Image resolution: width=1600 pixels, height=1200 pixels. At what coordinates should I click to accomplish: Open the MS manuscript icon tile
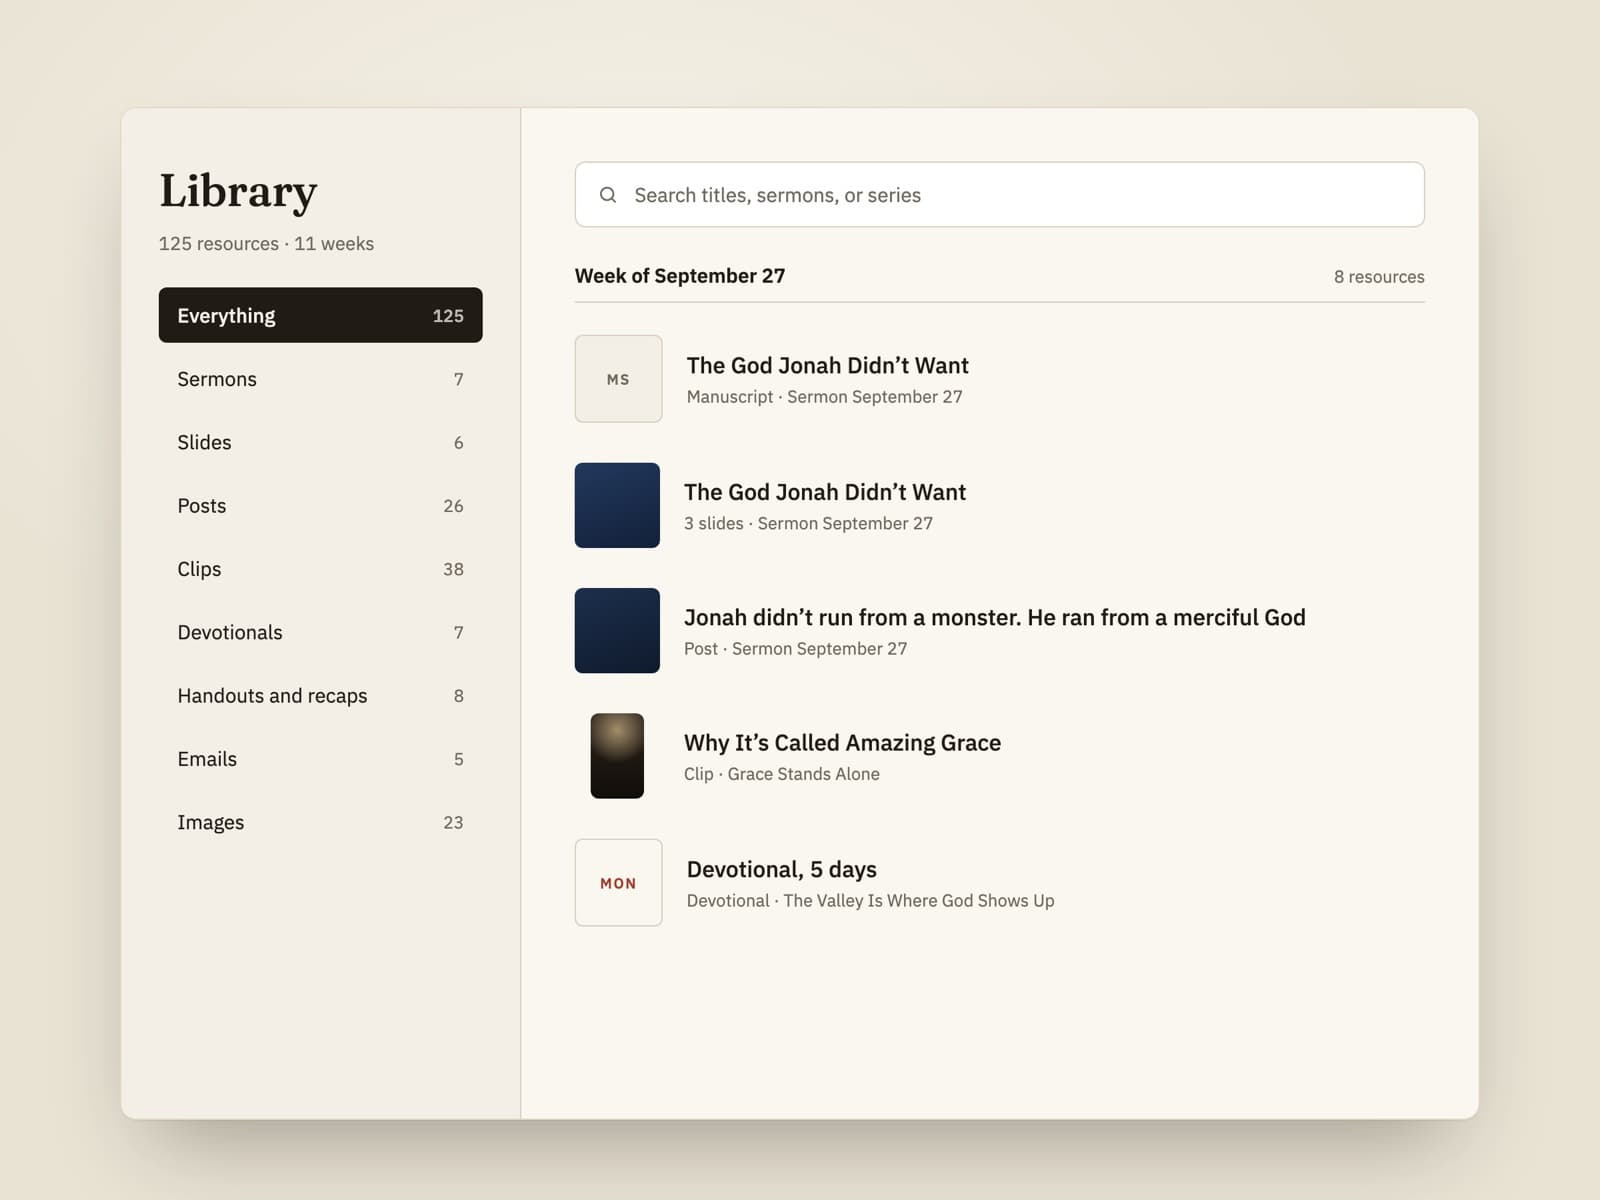click(618, 379)
